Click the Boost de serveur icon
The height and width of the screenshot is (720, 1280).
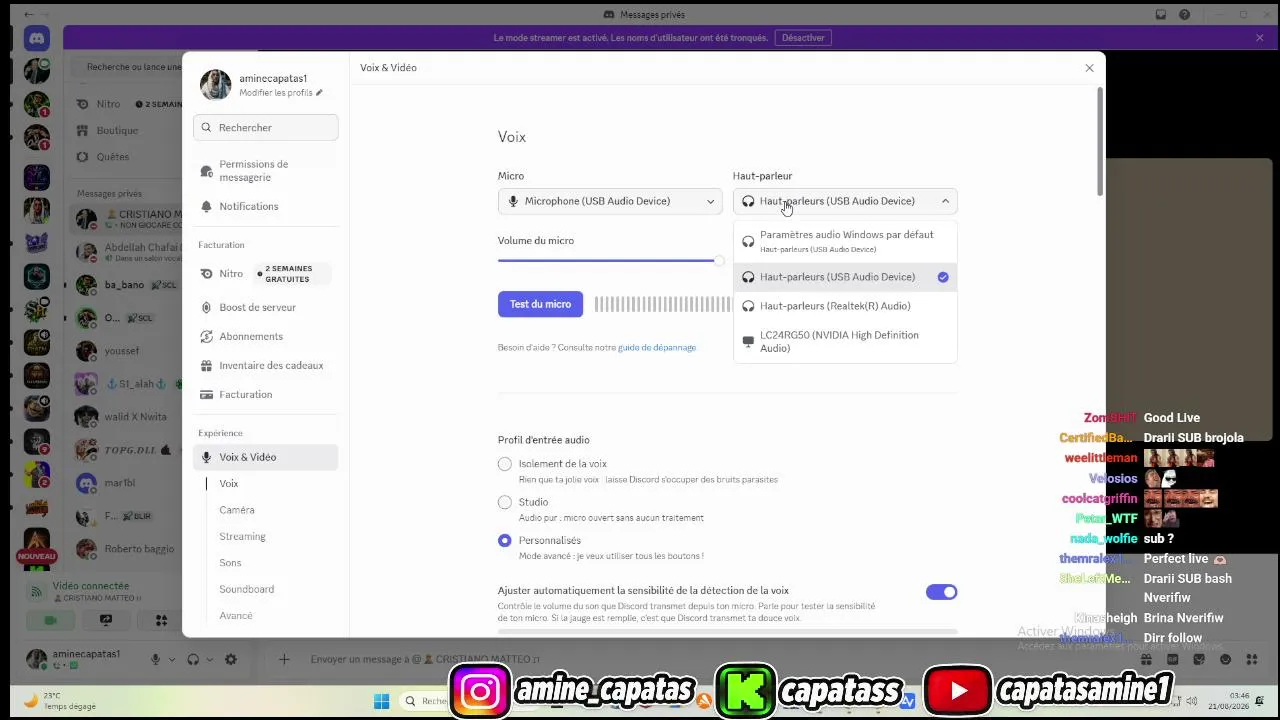pyautogui.click(x=207, y=307)
